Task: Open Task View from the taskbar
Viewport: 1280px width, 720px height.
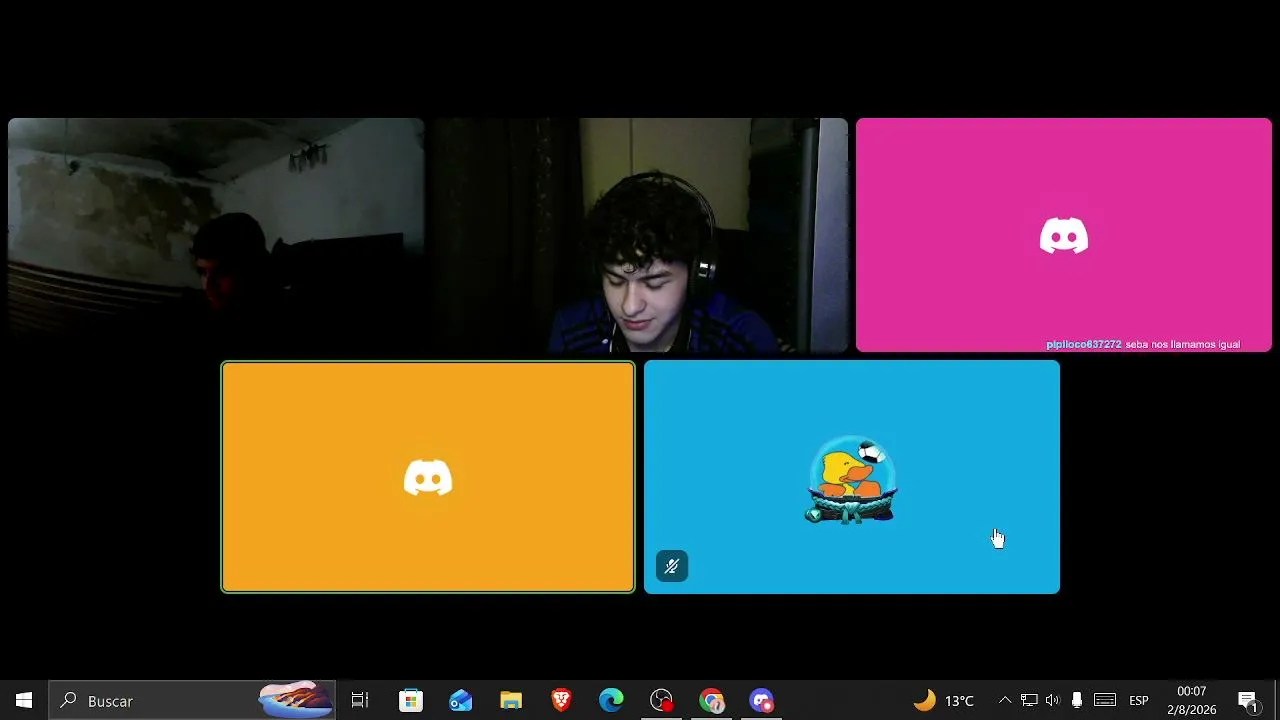Action: coord(360,701)
